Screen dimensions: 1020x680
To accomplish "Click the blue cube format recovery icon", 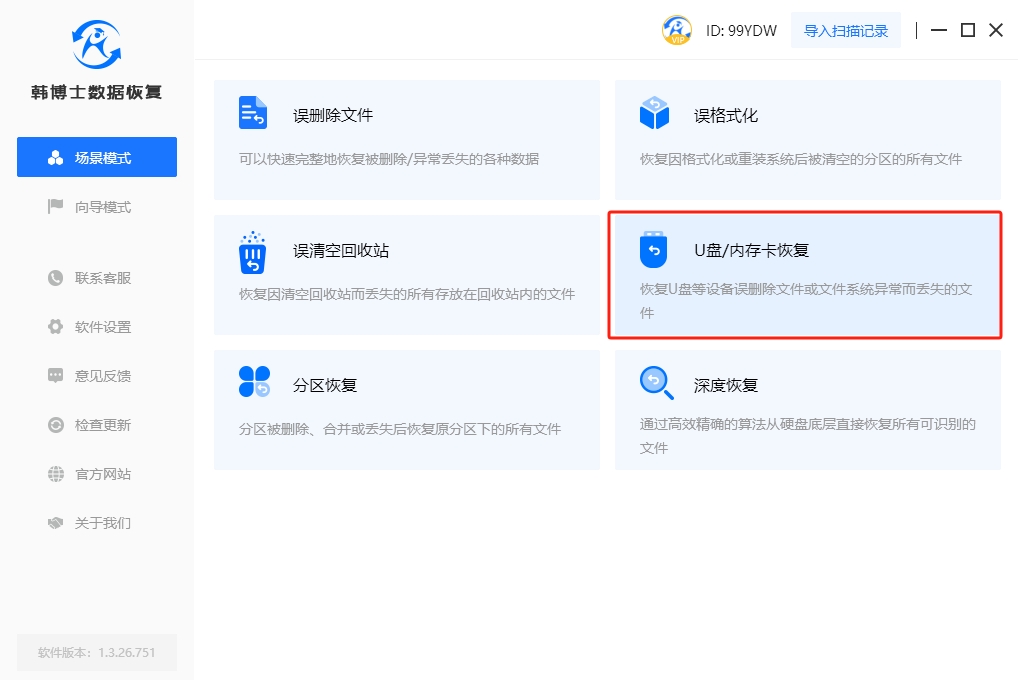I will coord(654,113).
